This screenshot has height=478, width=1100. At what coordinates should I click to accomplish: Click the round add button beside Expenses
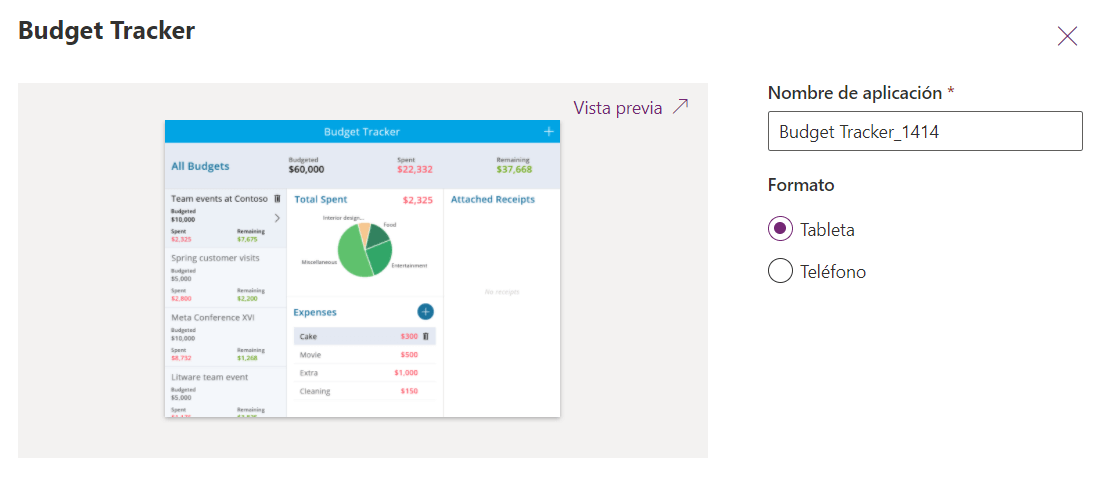tap(425, 312)
